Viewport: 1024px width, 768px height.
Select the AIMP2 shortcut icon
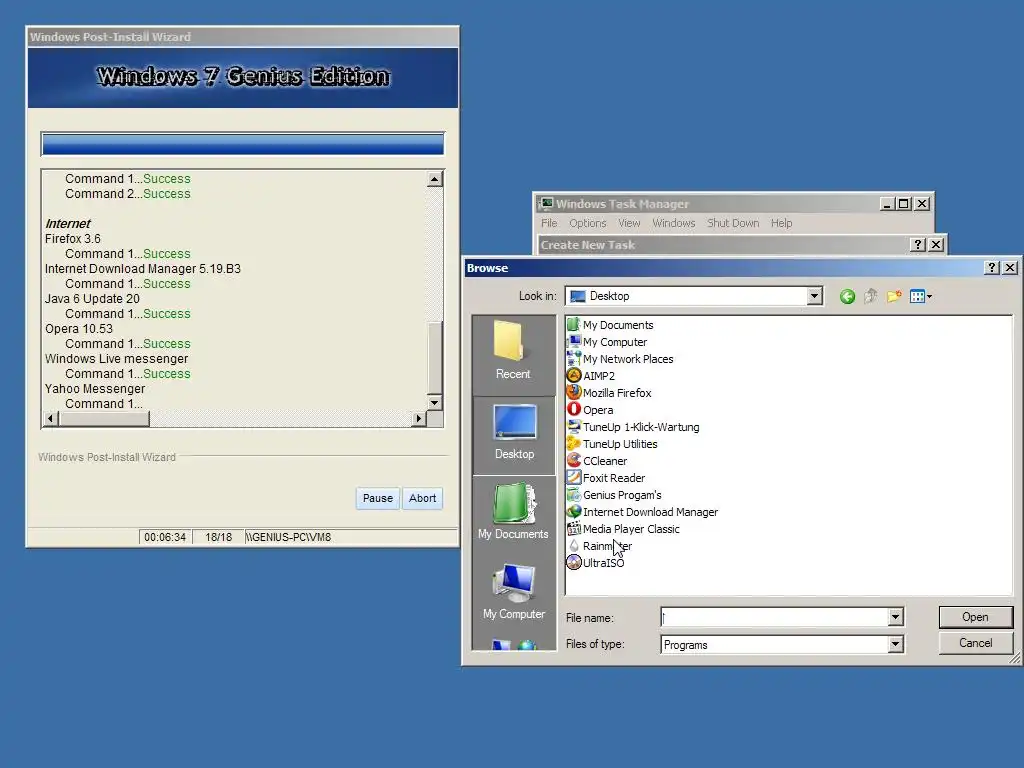tap(573, 376)
